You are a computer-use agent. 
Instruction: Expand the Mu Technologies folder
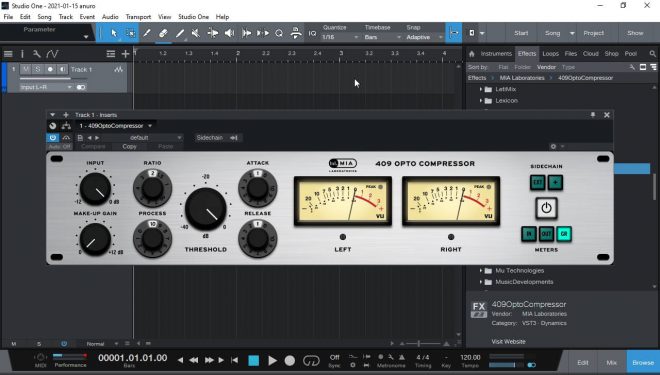(x=481, y=271)
